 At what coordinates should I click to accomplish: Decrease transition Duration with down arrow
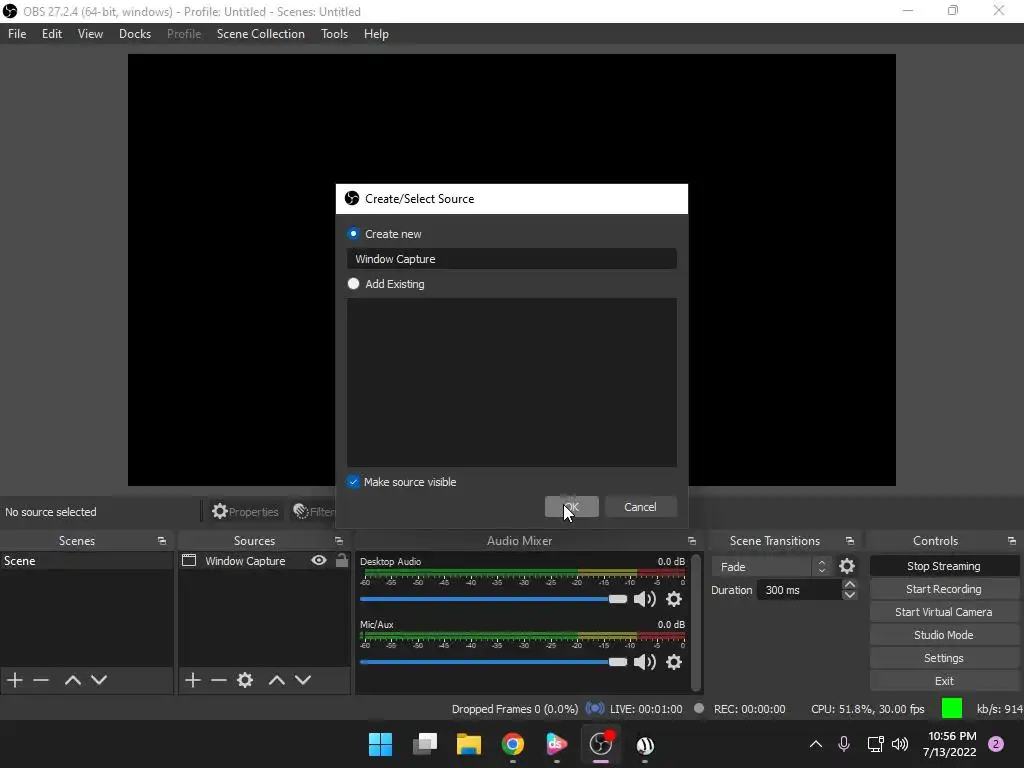850,595
